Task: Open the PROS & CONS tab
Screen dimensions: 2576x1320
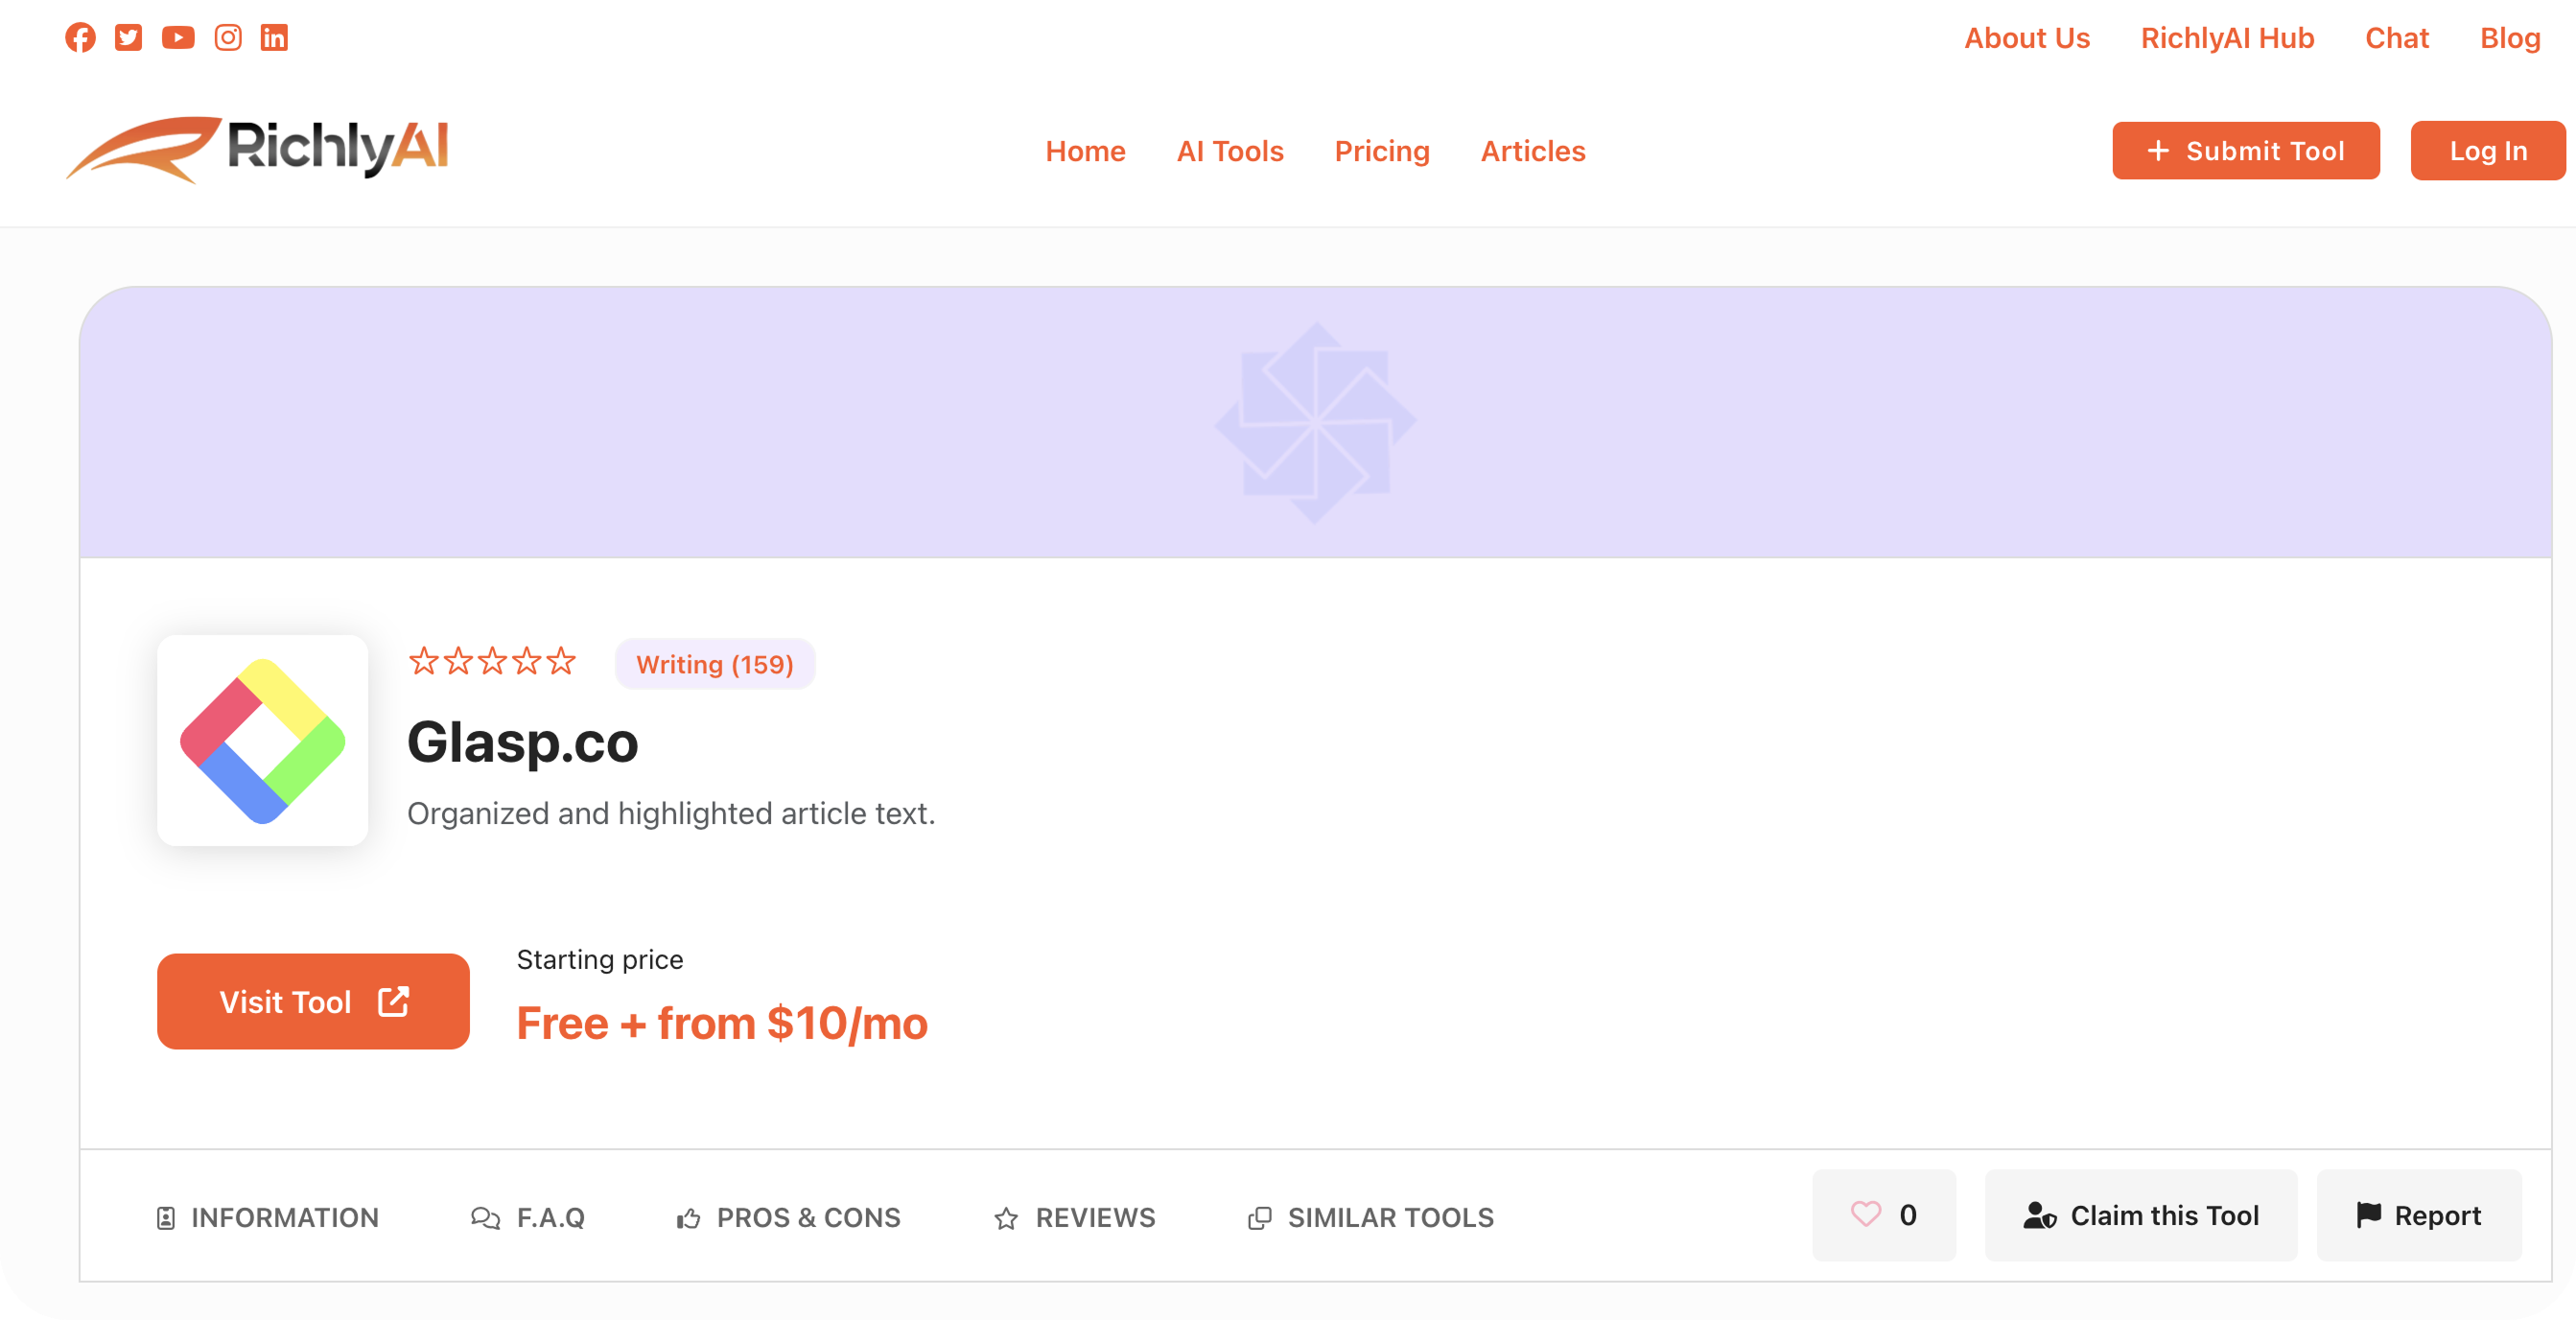Action: [789, 1217]
